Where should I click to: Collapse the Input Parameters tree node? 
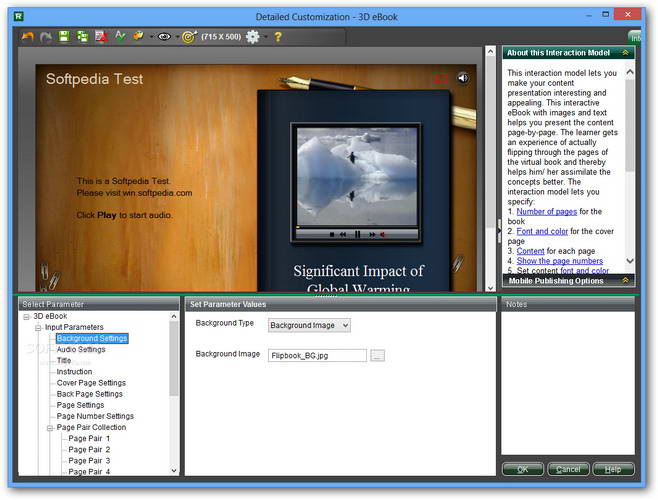[x=38, y=327]
